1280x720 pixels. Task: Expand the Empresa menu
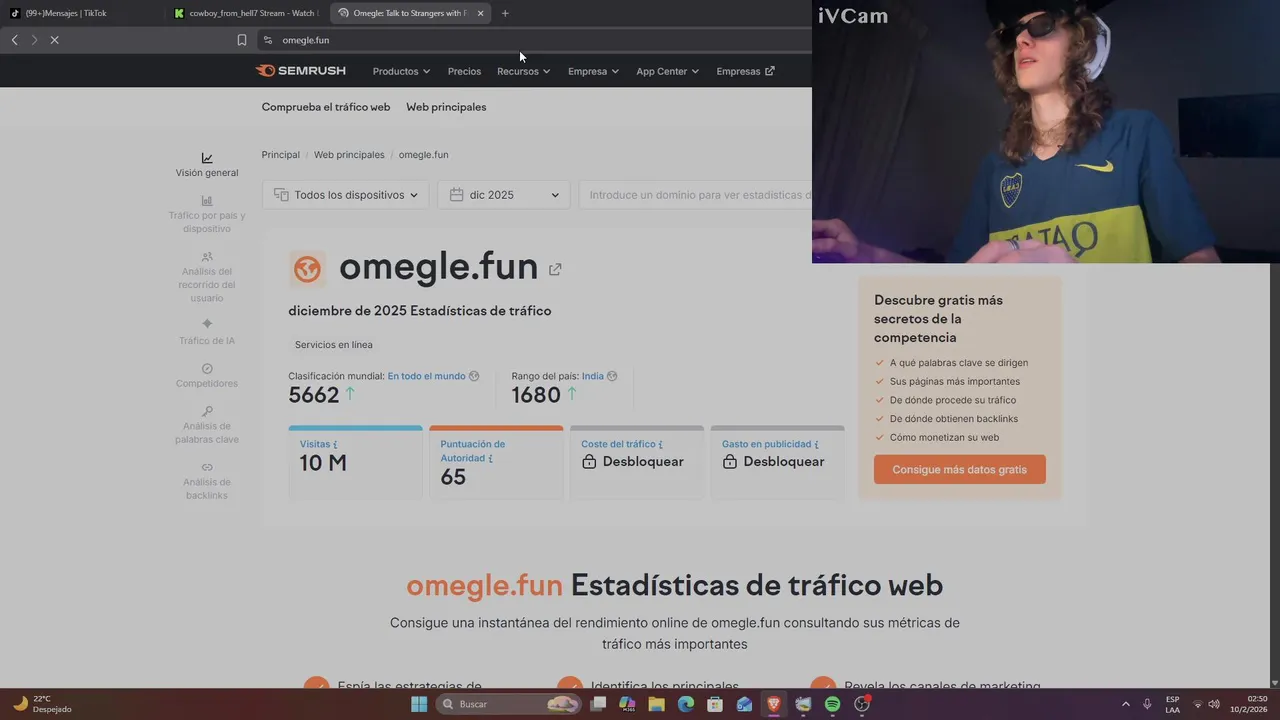(593, 71)
